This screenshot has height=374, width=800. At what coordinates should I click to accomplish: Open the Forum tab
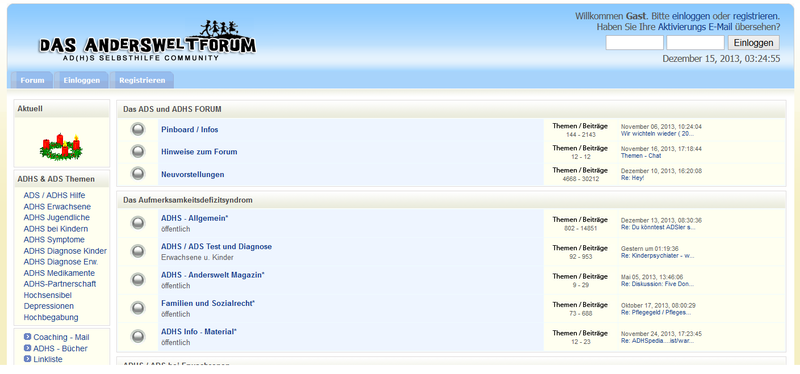[x=32, y=81]
